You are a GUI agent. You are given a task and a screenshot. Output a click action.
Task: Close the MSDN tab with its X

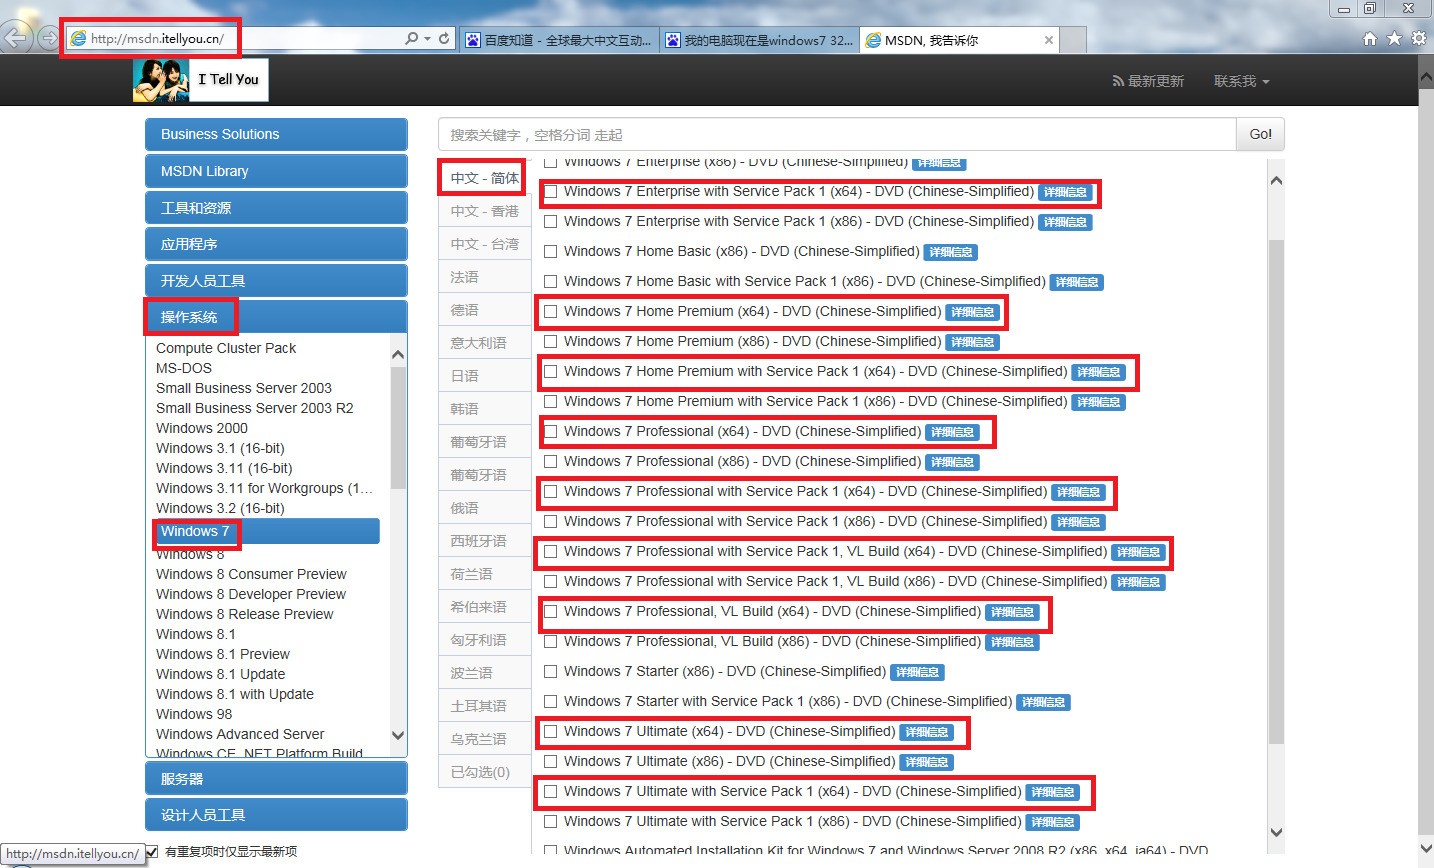1048,40
